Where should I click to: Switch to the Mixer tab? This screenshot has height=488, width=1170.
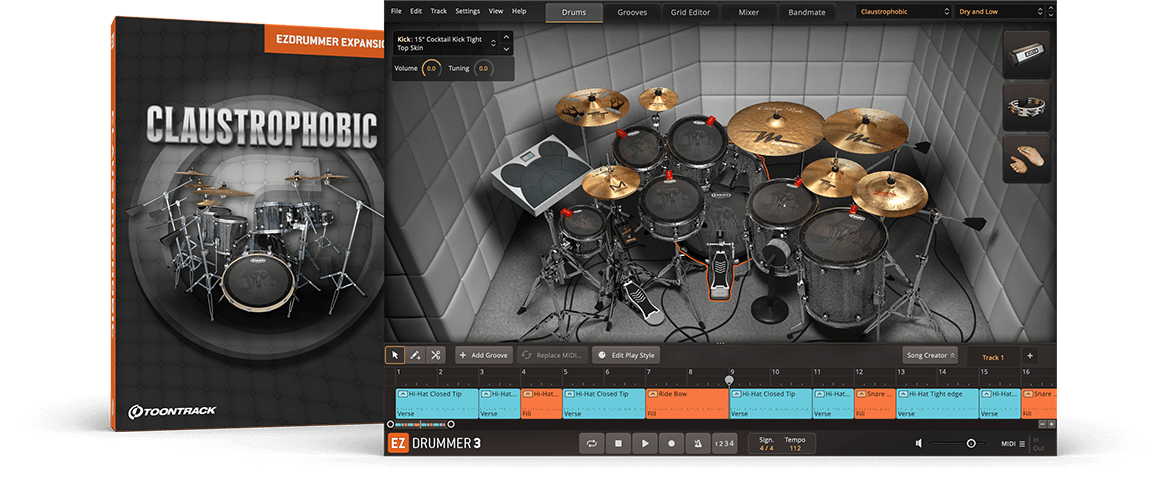click(x=748, y=12)
